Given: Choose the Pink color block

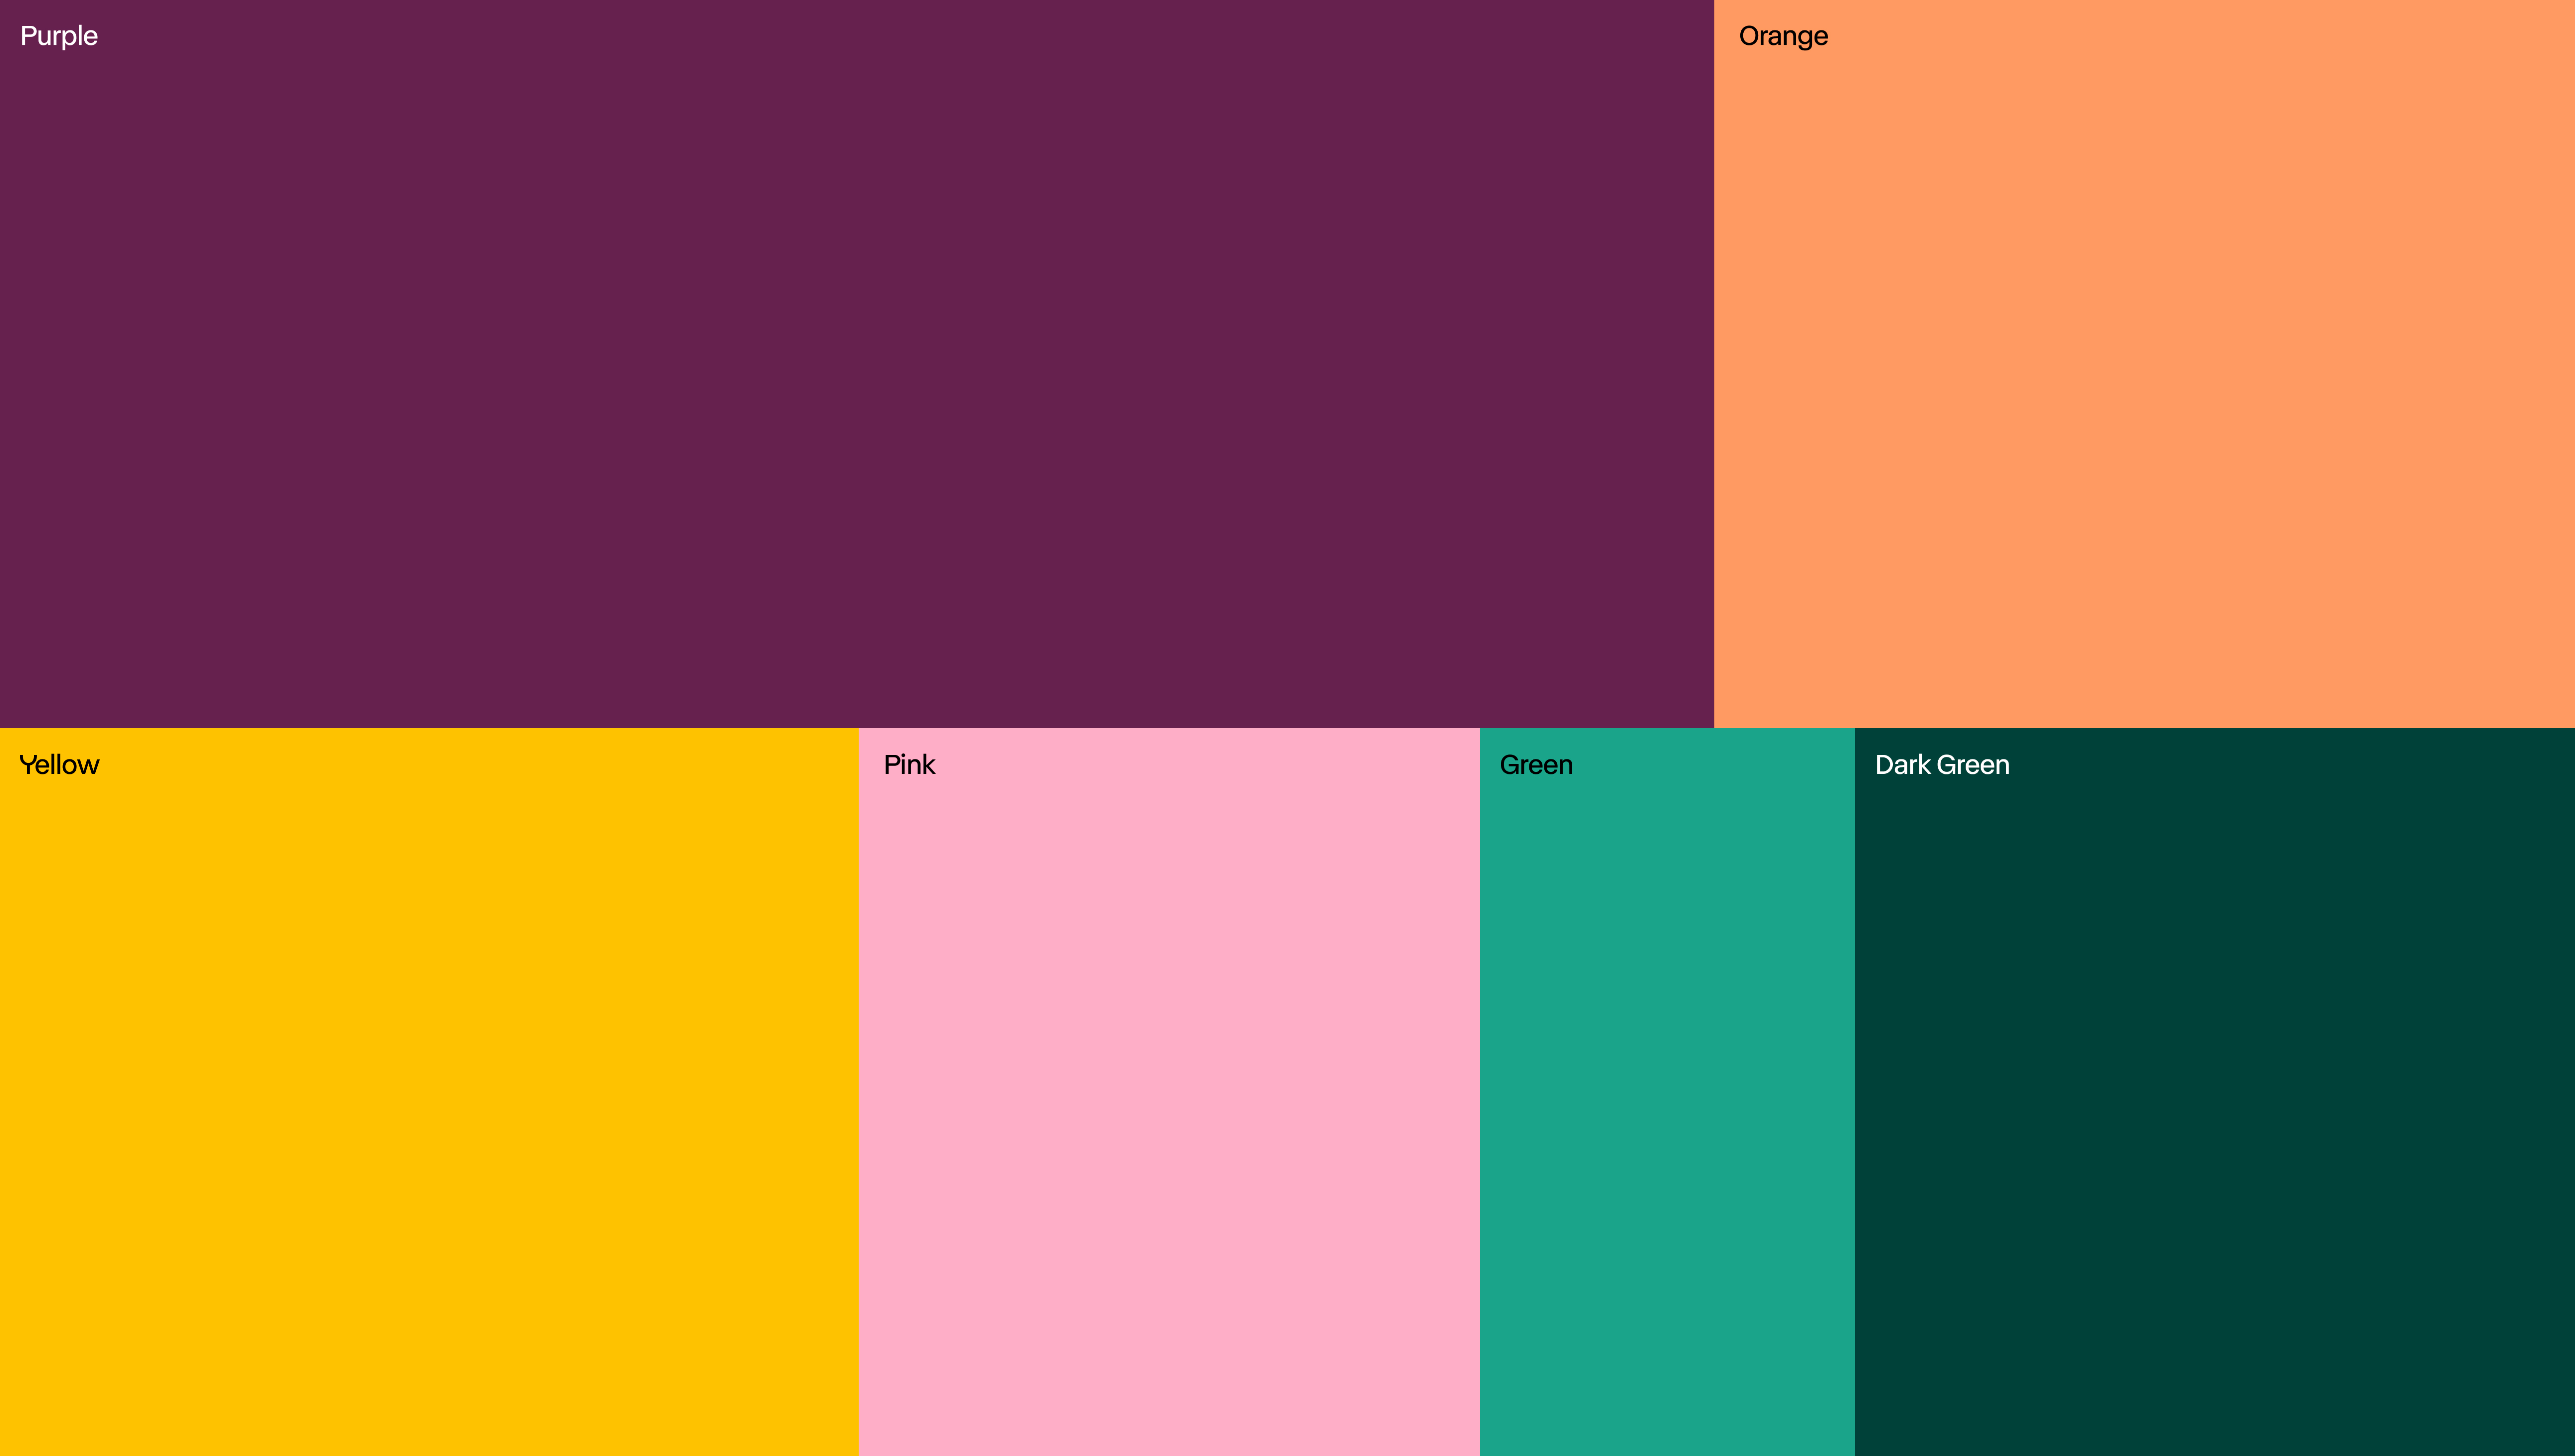Looking at the screenshot, I should [1169, 1092].
